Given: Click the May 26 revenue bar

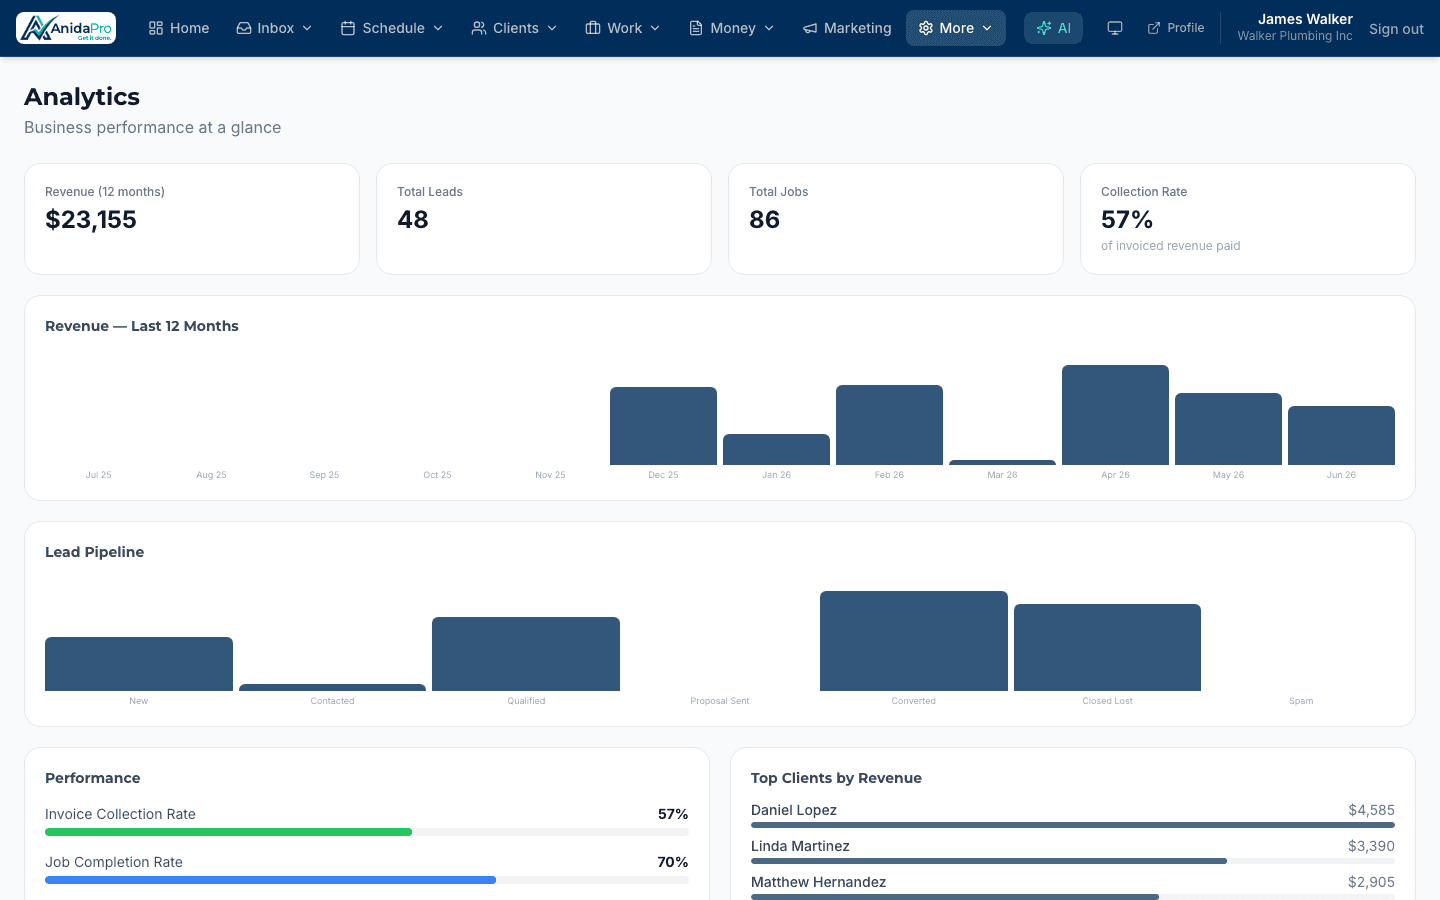Looking at the screenshot, I should 1228,429.
